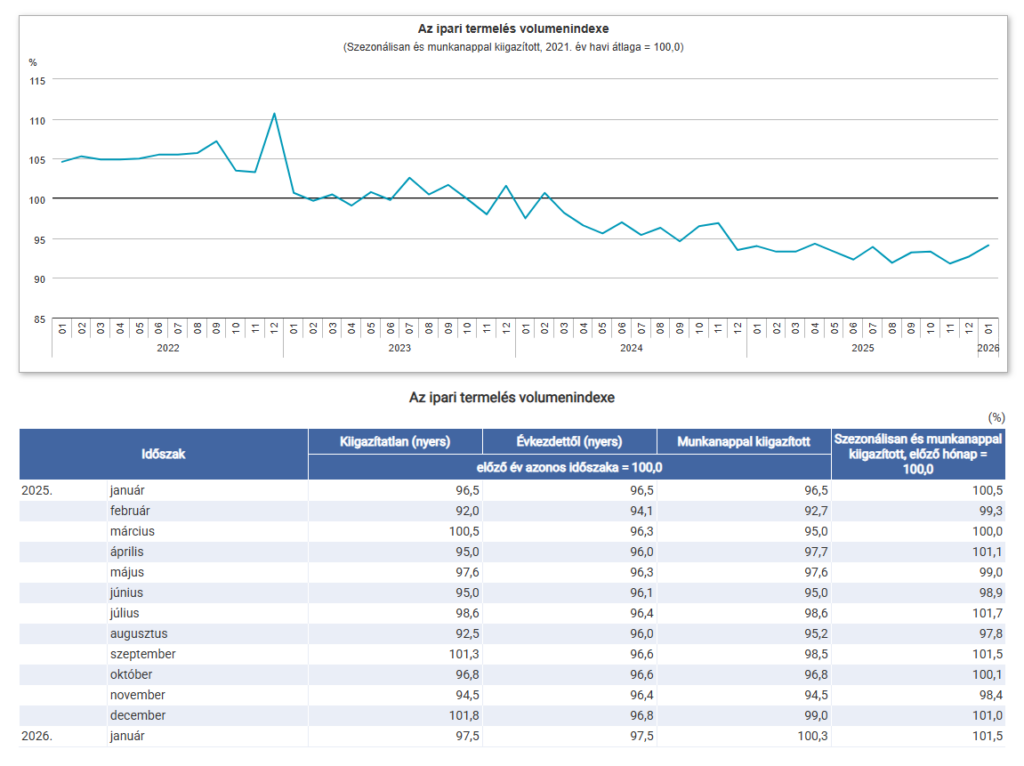Select the március row label

tap(132, 531)
